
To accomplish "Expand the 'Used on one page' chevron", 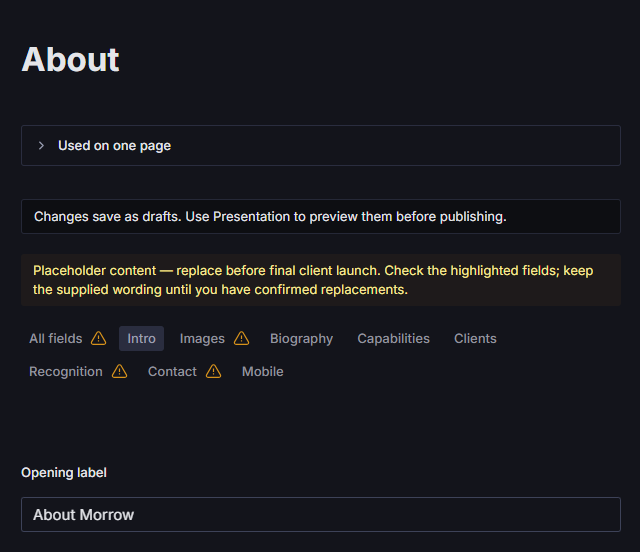I will tap(41, 146).
